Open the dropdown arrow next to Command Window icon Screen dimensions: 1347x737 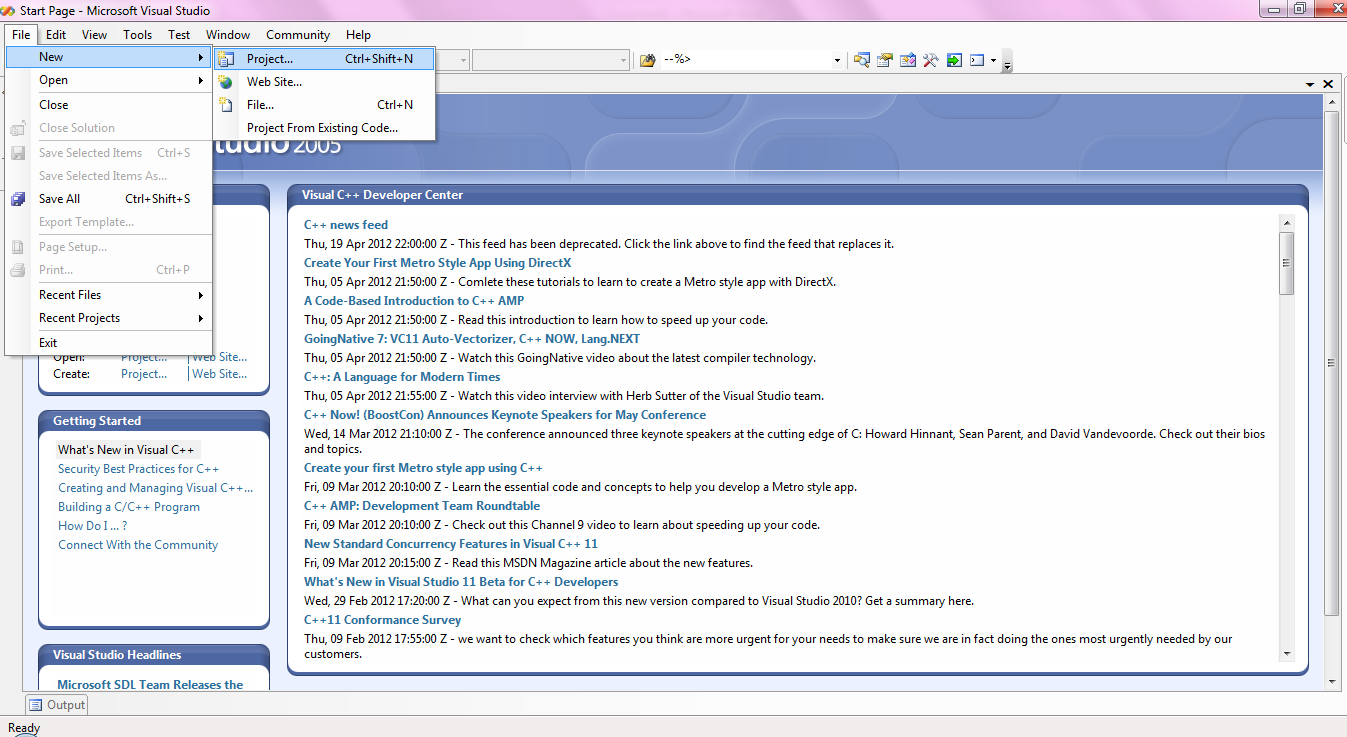coord(993,60)
